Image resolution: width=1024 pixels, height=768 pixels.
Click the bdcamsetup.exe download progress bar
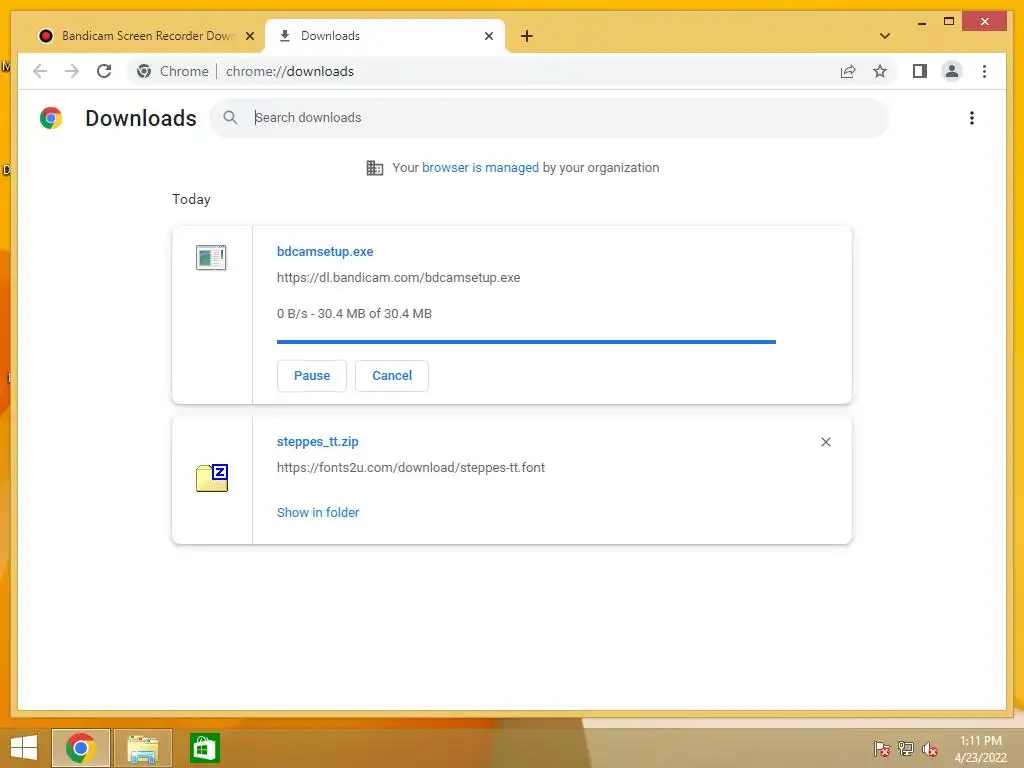(526, 342)
